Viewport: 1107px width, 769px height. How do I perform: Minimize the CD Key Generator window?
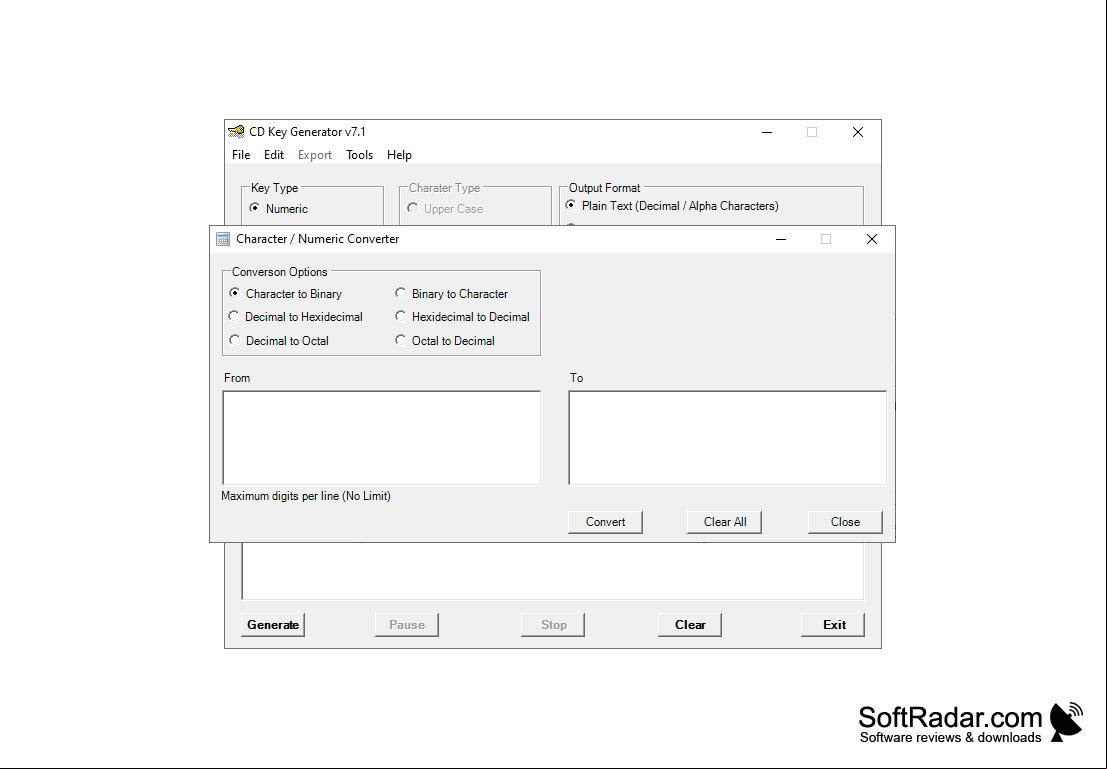click(767, 132)
